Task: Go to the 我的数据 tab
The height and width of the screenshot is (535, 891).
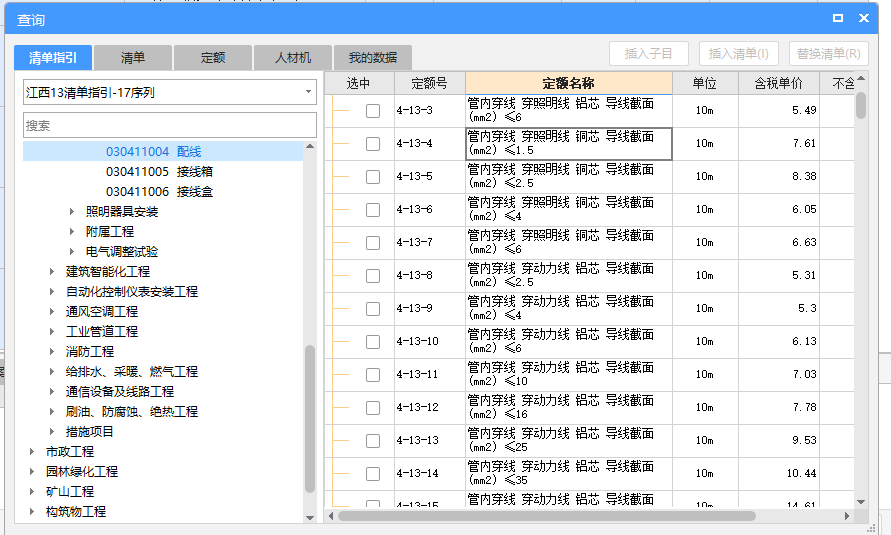Action: (x=373, y=57)
